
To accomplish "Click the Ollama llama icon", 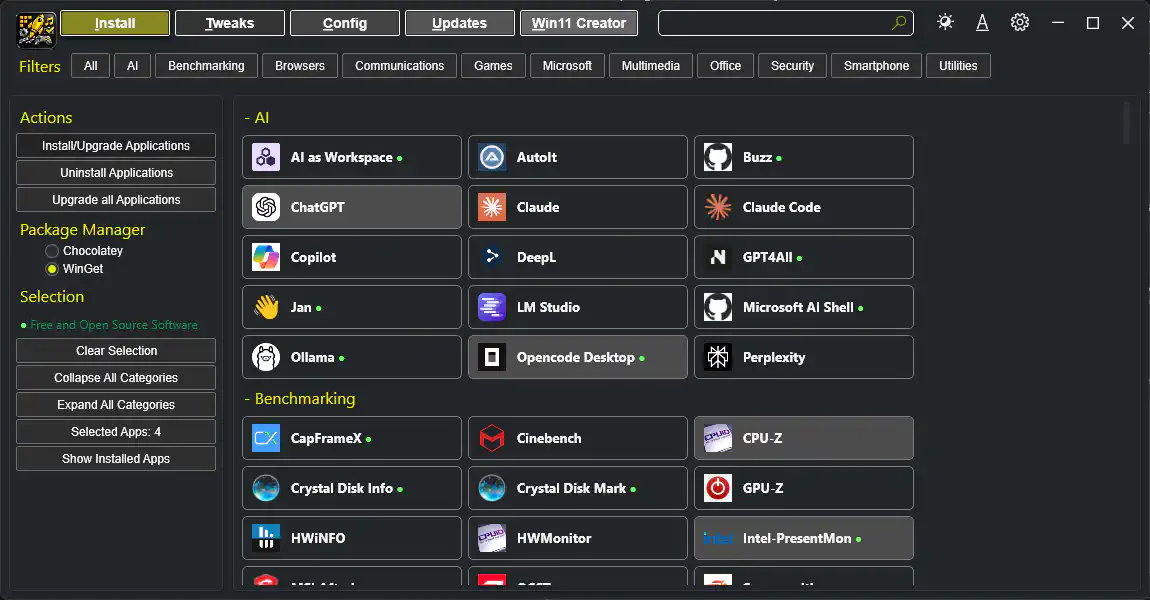I will pyautogui.click(x=265, y=357).
